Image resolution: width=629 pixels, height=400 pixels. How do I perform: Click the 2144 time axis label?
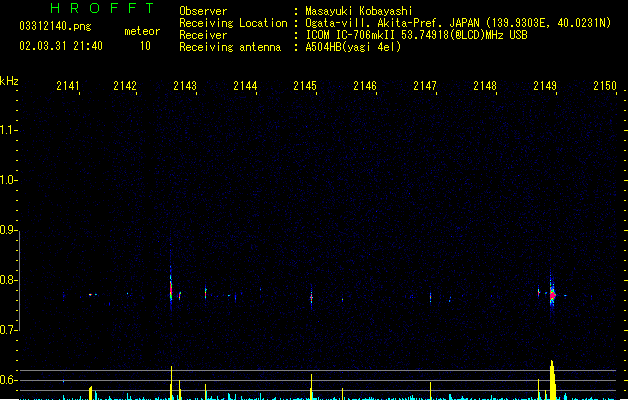click(x=245, y=86)
